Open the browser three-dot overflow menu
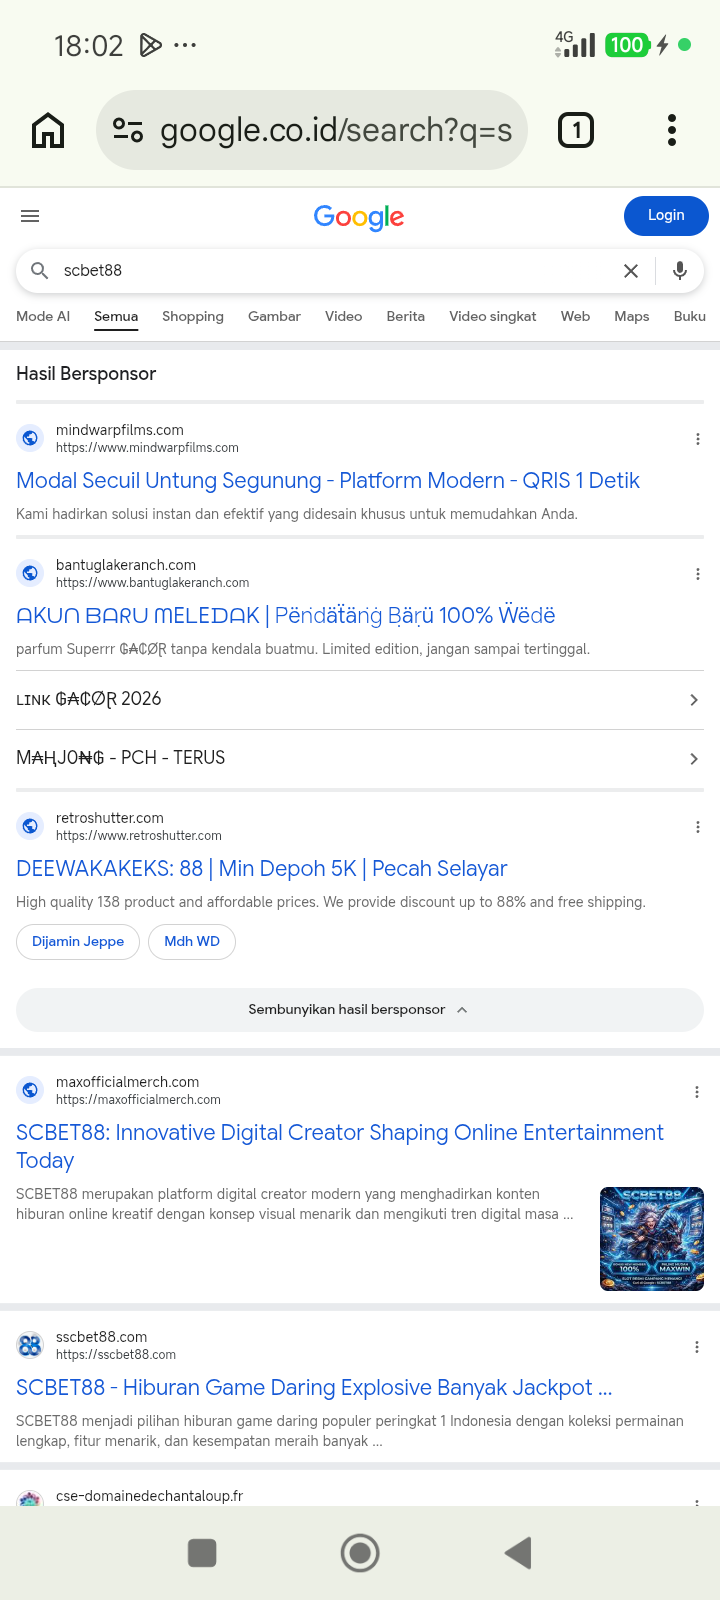This screenshot has width=720, height=1600. point(672,130)
